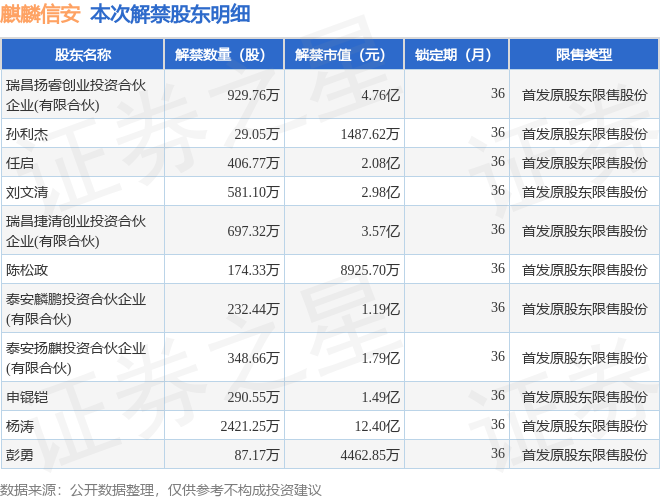Click the 限售类型 column header

pos(584,54)
